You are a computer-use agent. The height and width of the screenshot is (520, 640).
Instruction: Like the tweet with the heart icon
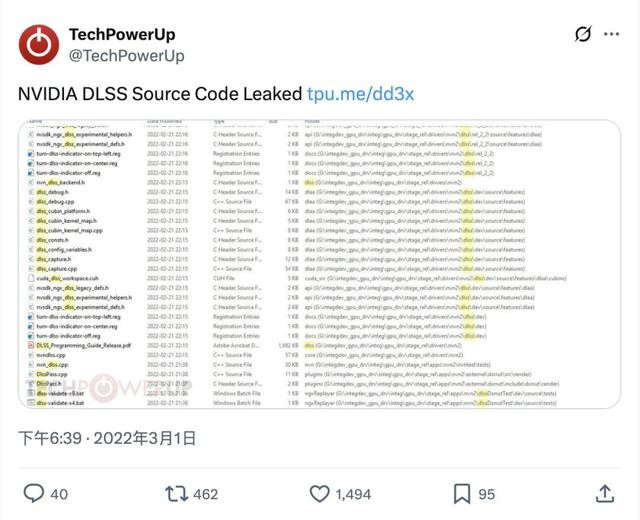point(320,493)
